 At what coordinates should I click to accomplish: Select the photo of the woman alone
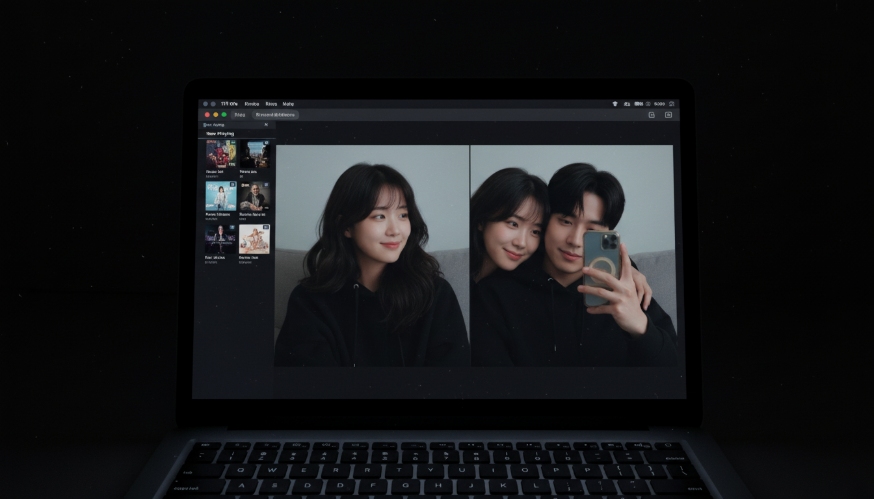point(372,255)
